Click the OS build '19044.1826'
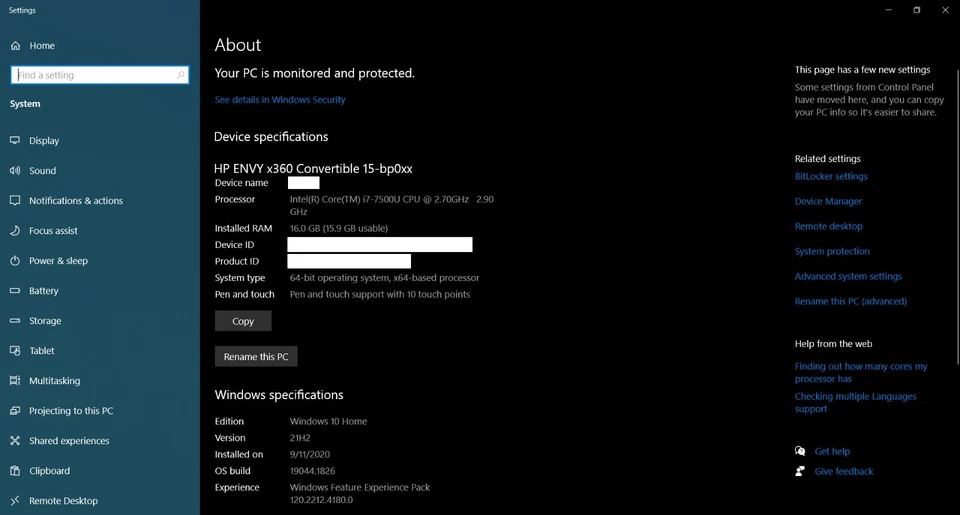Image resolution: width=960 pixels, height=515 pixels. [x=312, y=471]
